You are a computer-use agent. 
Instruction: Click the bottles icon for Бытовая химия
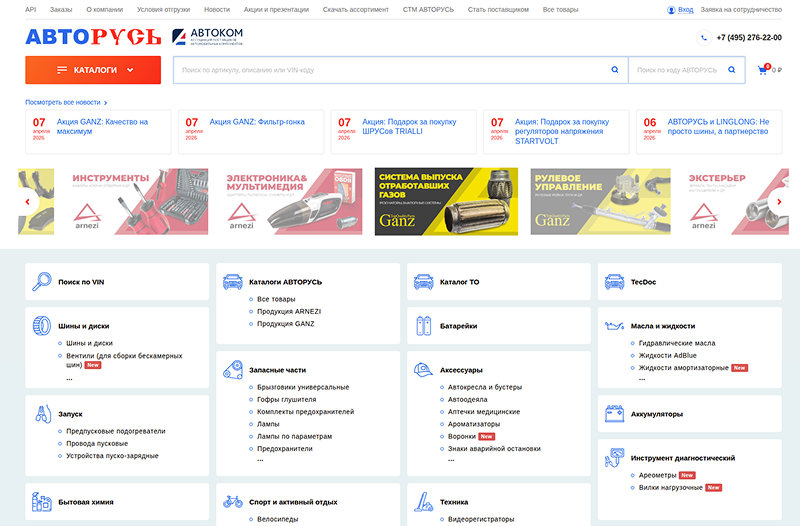click(x=42, y=502)
